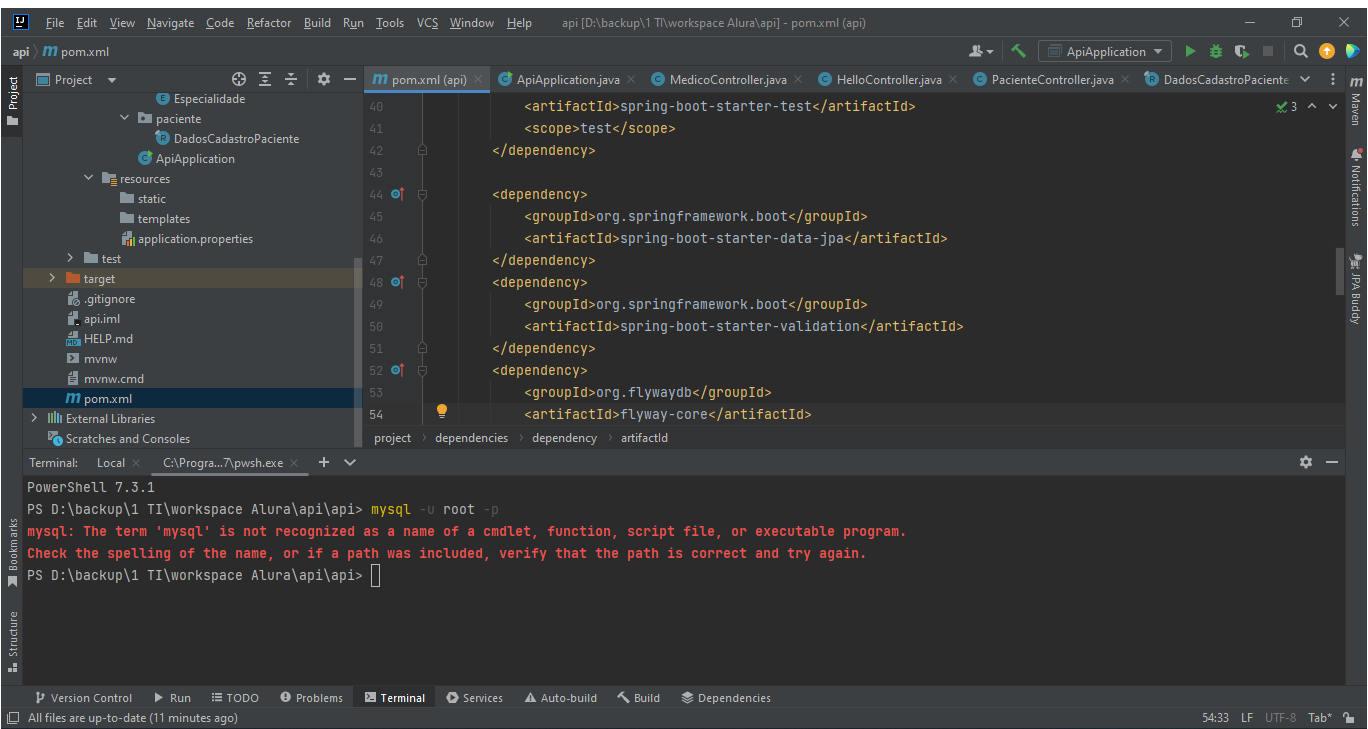Click the terminal command prompt input
The height and width of the screenshot is (729, 1368).
click(375, 576)
